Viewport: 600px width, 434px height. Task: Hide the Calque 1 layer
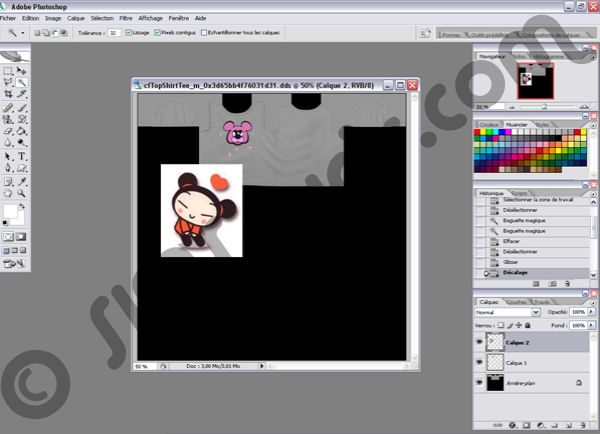coord(479,362)
